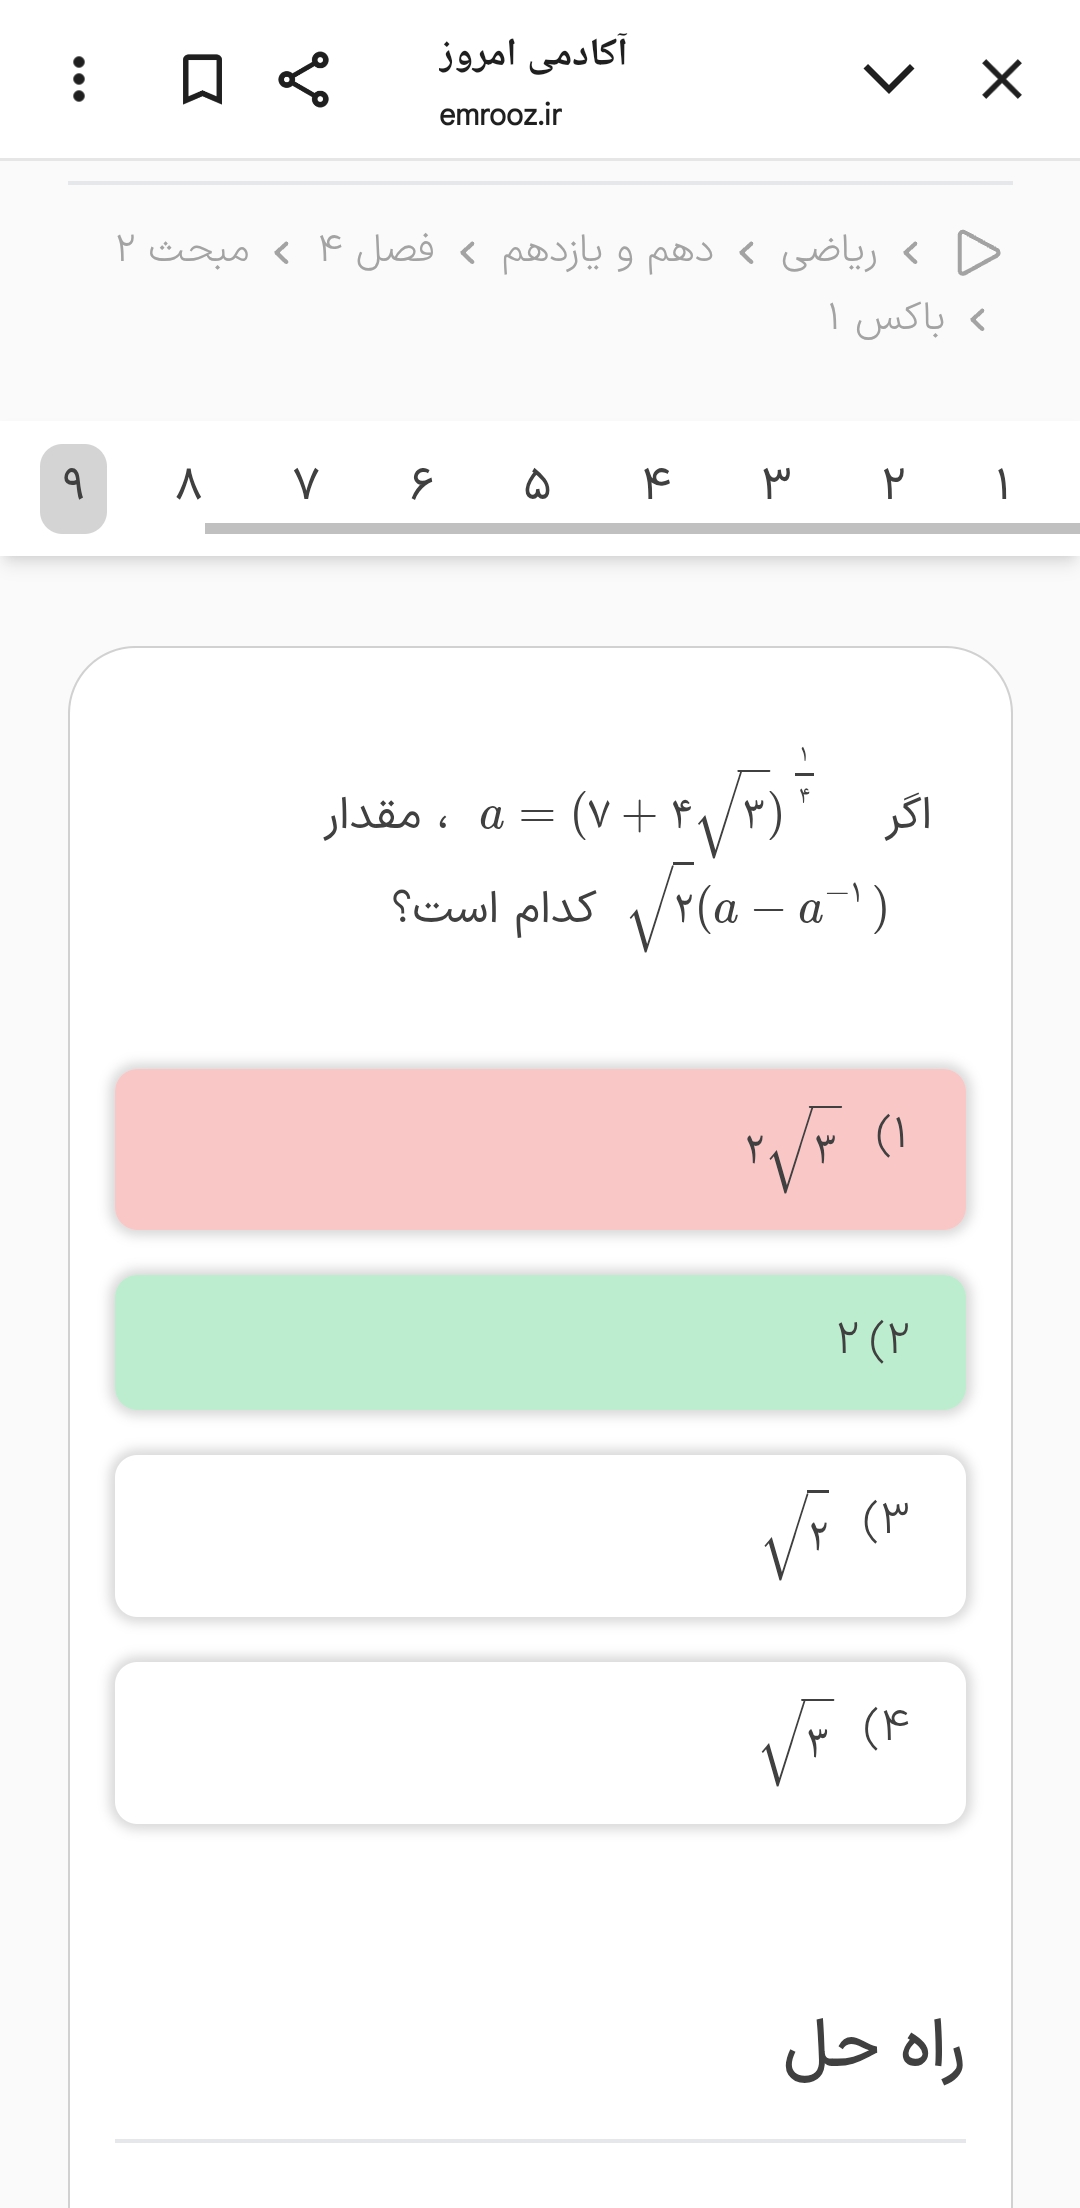Bookmark this page
Screen dimensions: 1080x2208
coord(202,79)
